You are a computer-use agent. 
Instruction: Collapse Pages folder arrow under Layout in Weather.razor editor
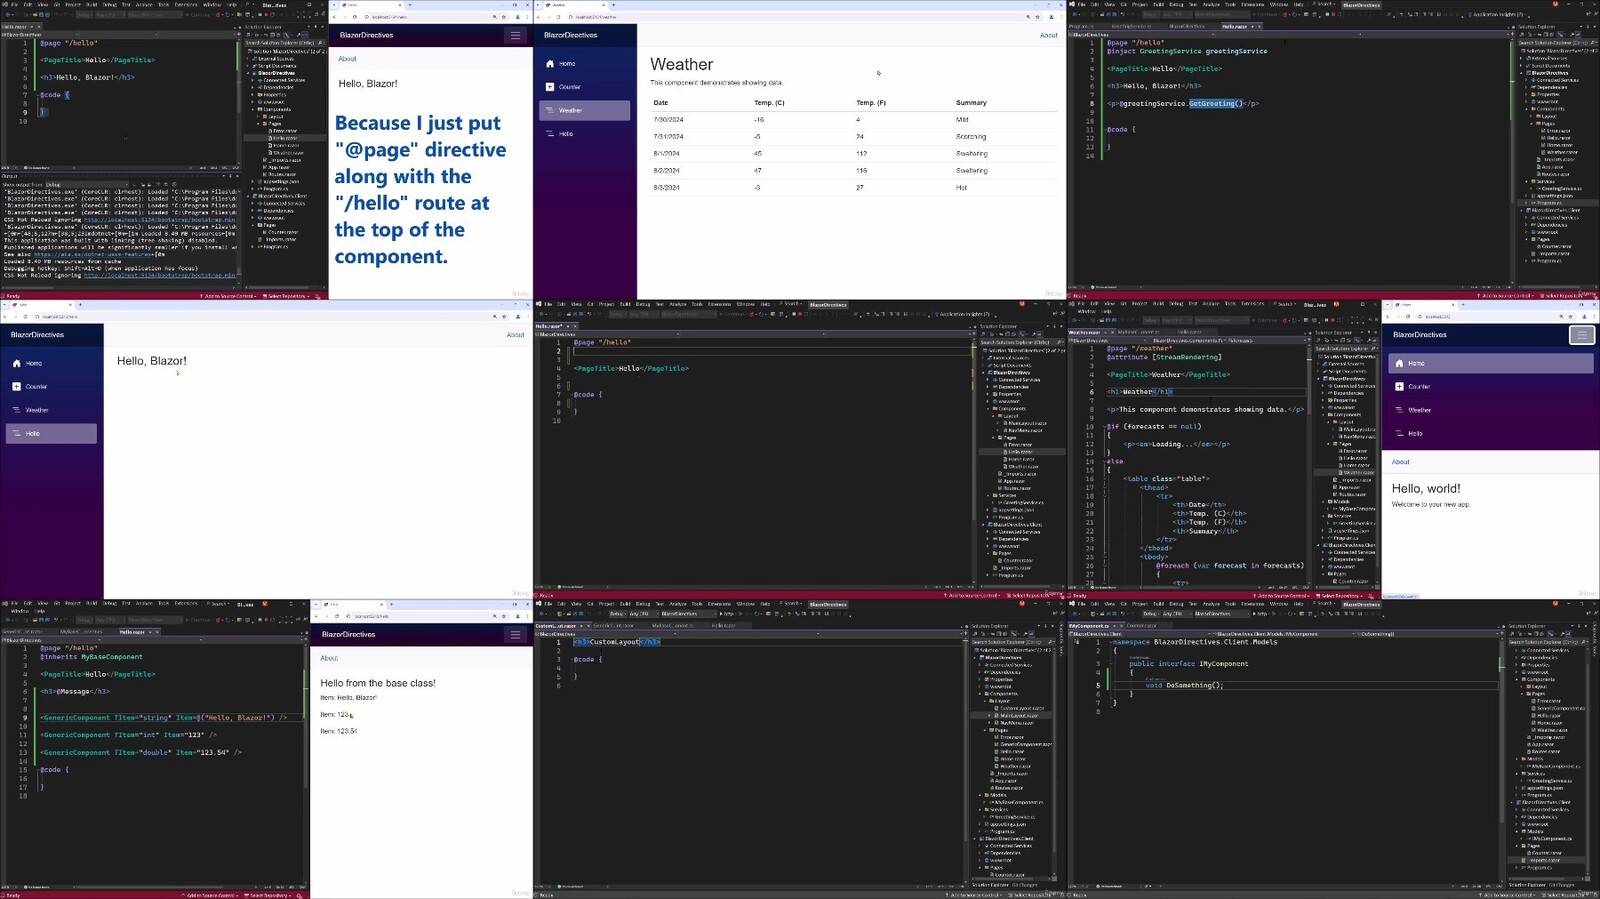(1328, 444)
